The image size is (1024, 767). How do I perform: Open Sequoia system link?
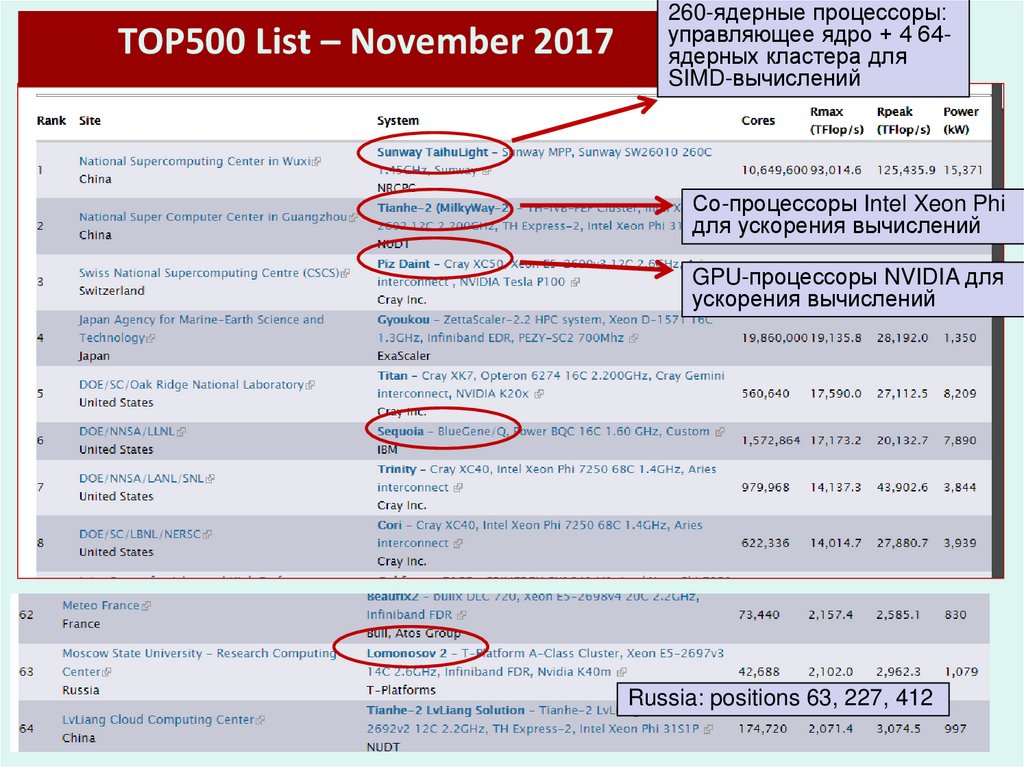click(x=400, y=431)
